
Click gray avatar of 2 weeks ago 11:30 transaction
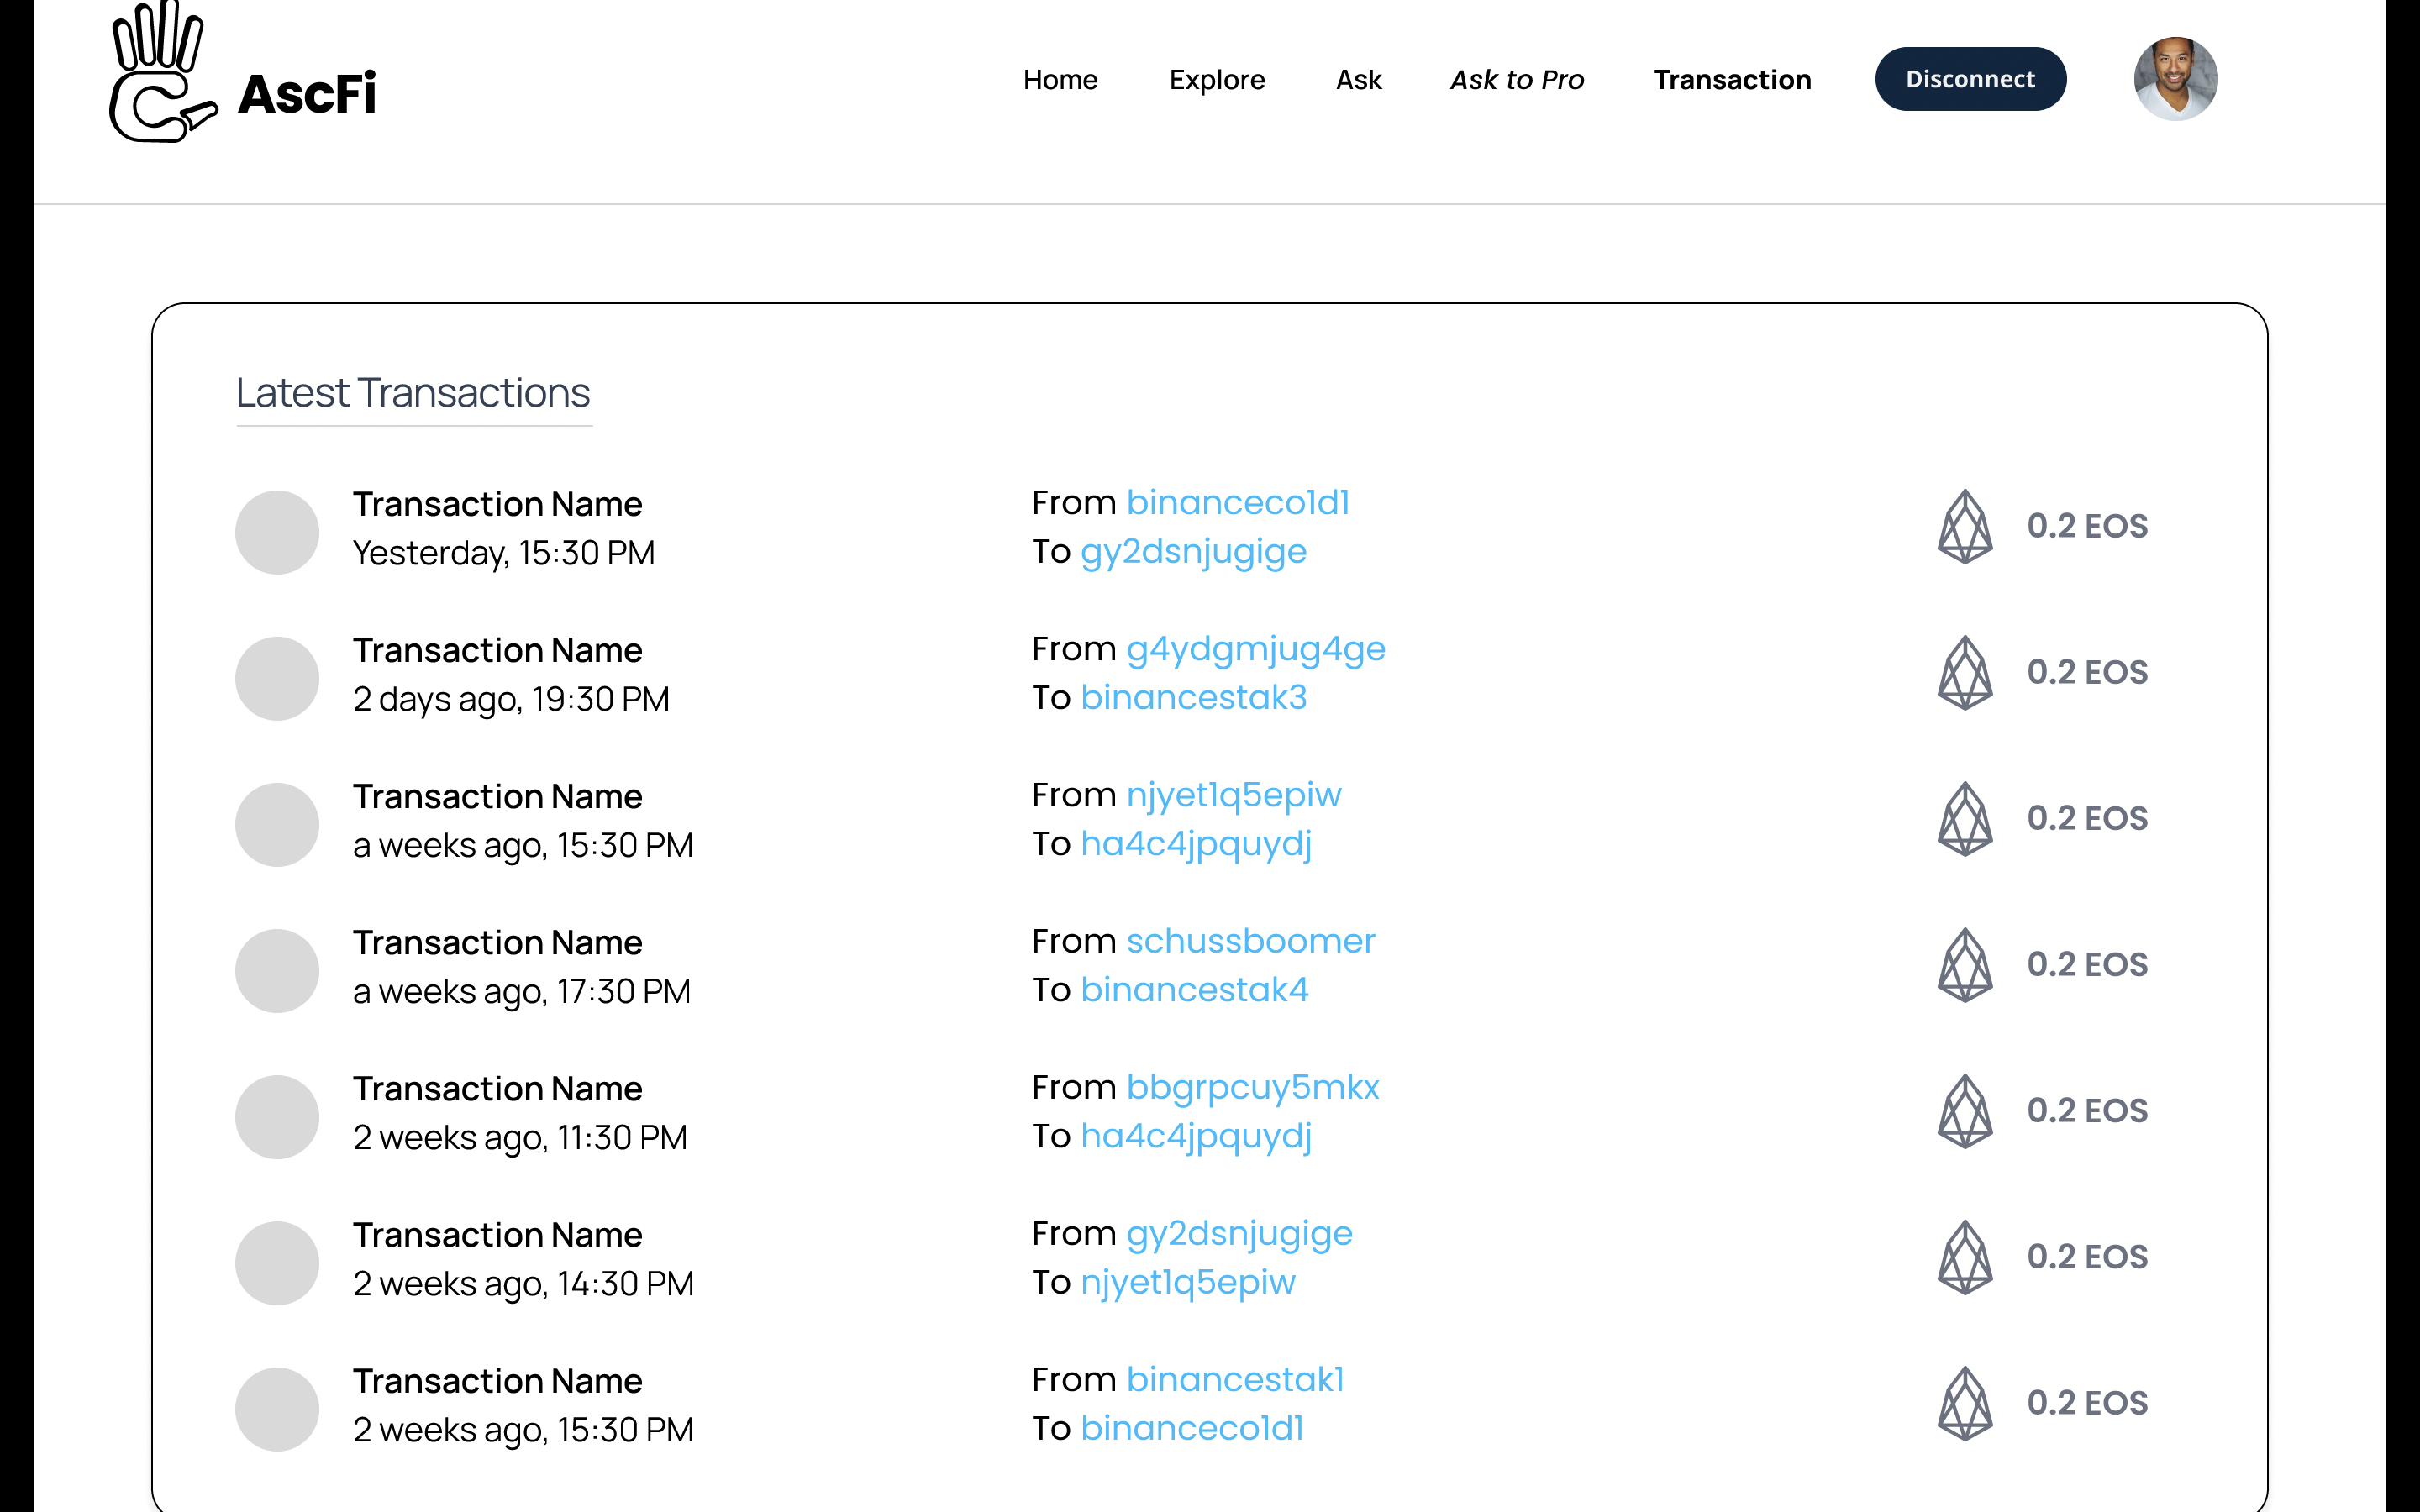[x=277, y=1117]
